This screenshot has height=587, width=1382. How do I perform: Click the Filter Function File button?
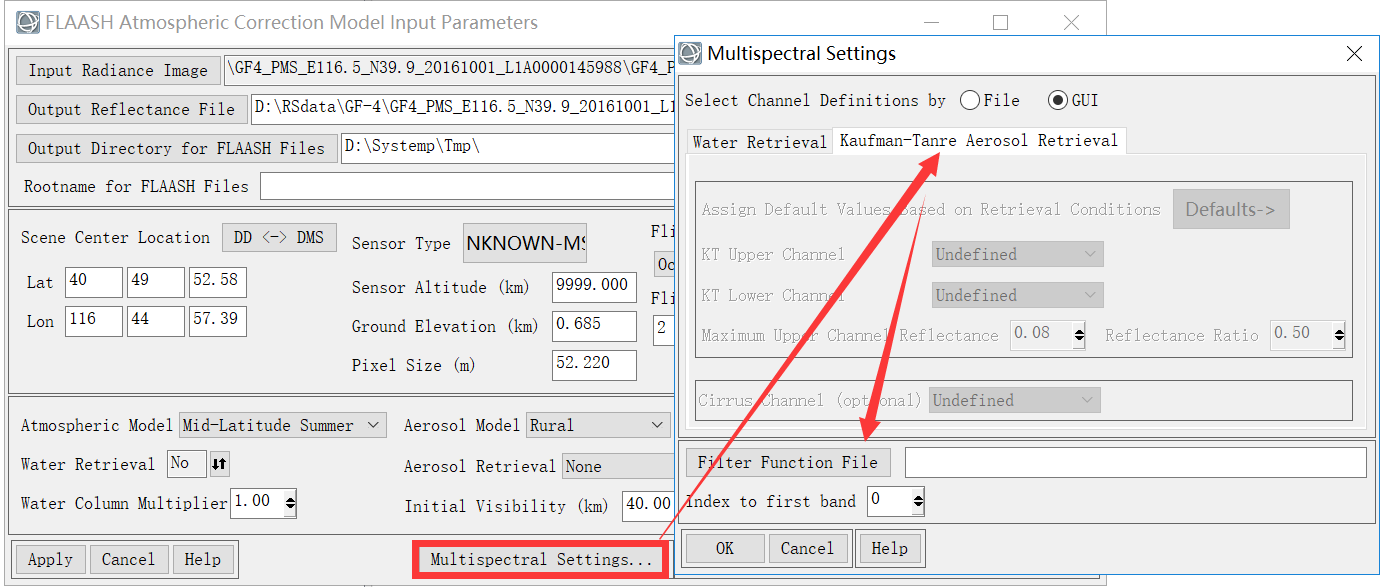[x=788, y=462]
